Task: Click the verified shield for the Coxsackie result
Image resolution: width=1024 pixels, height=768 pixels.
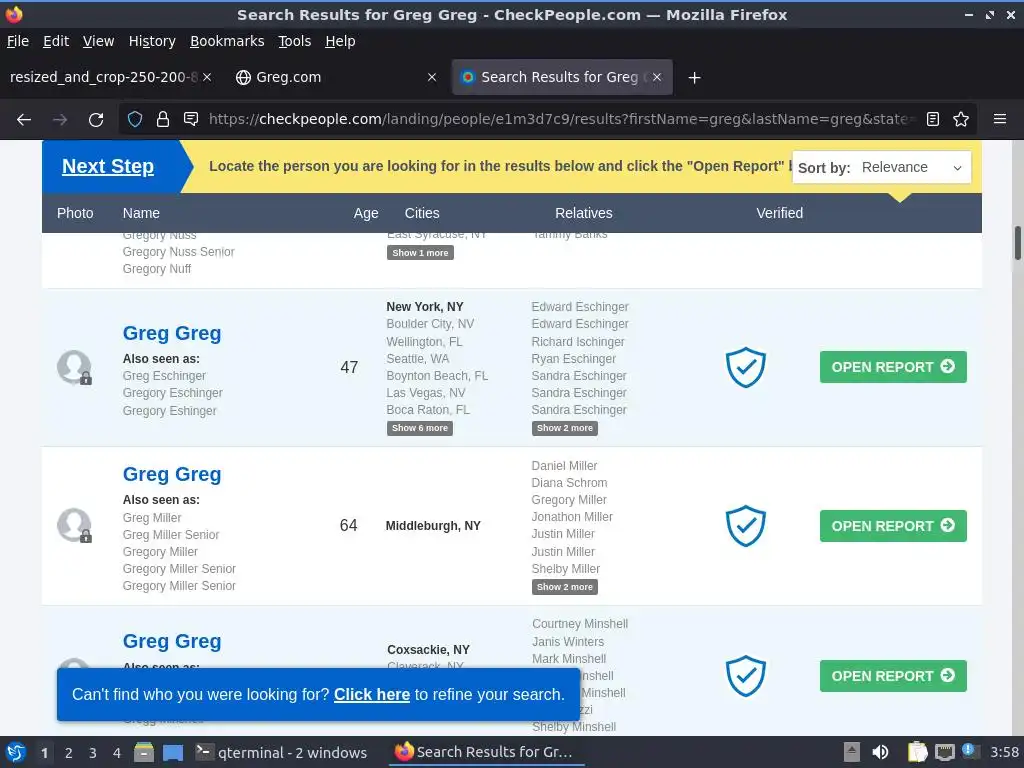Action: (x=746, y=676)
